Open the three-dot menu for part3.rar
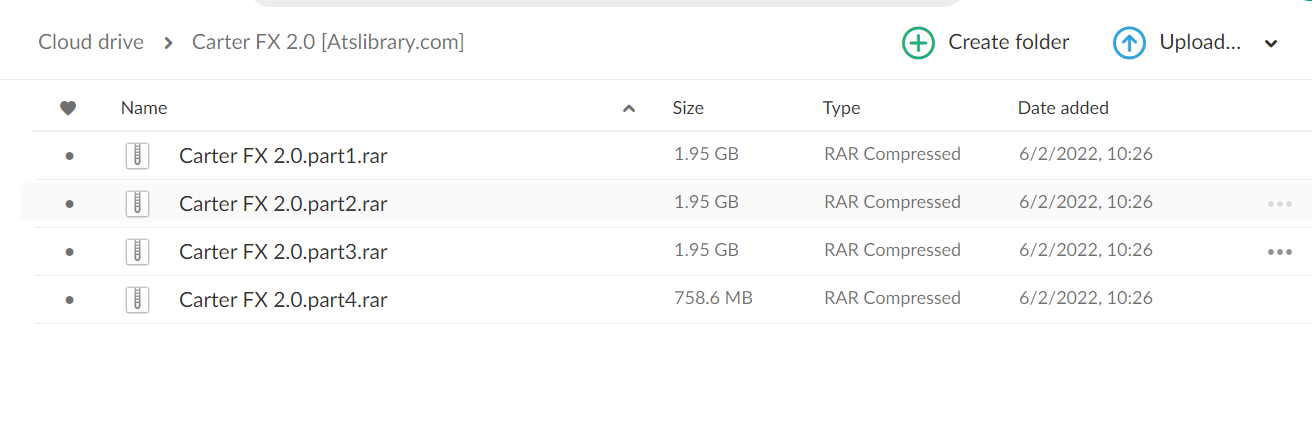This screenshot has height=428, width=1312. coord(1279,252)
